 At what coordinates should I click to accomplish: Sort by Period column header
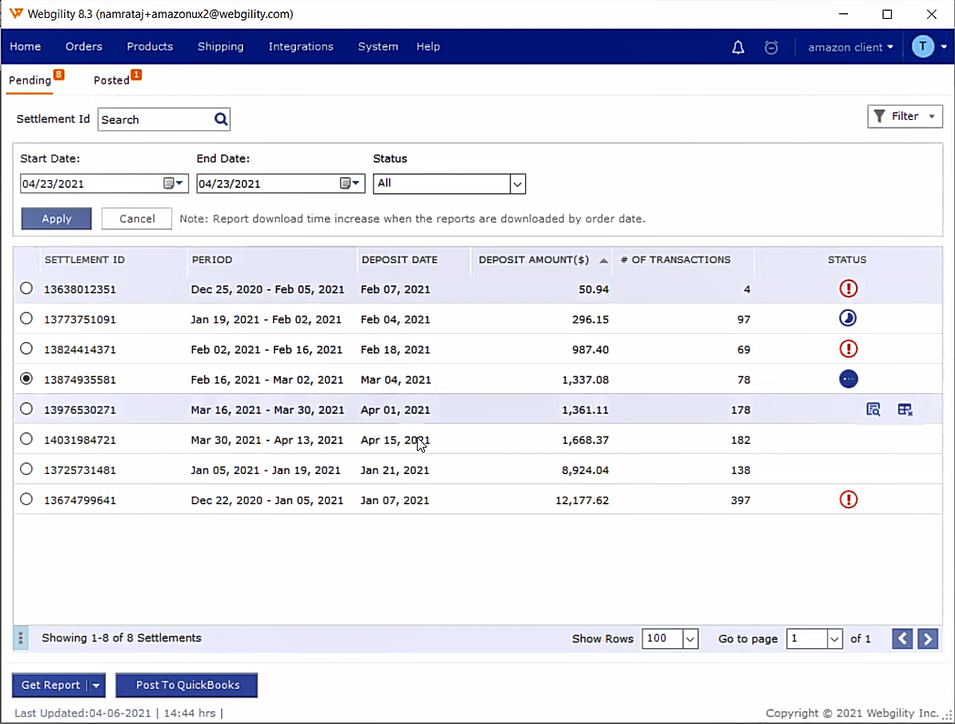point(212,260)
